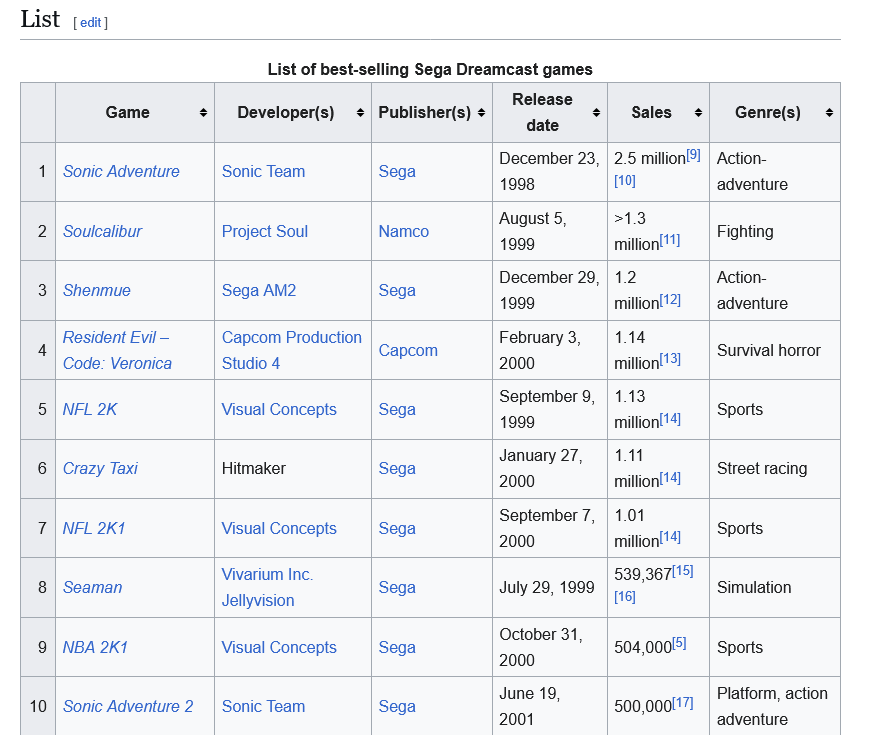Open citation [10] in Sonic Adventure sales
This screenshot has width=872, height=735.
tap(625, 181)
